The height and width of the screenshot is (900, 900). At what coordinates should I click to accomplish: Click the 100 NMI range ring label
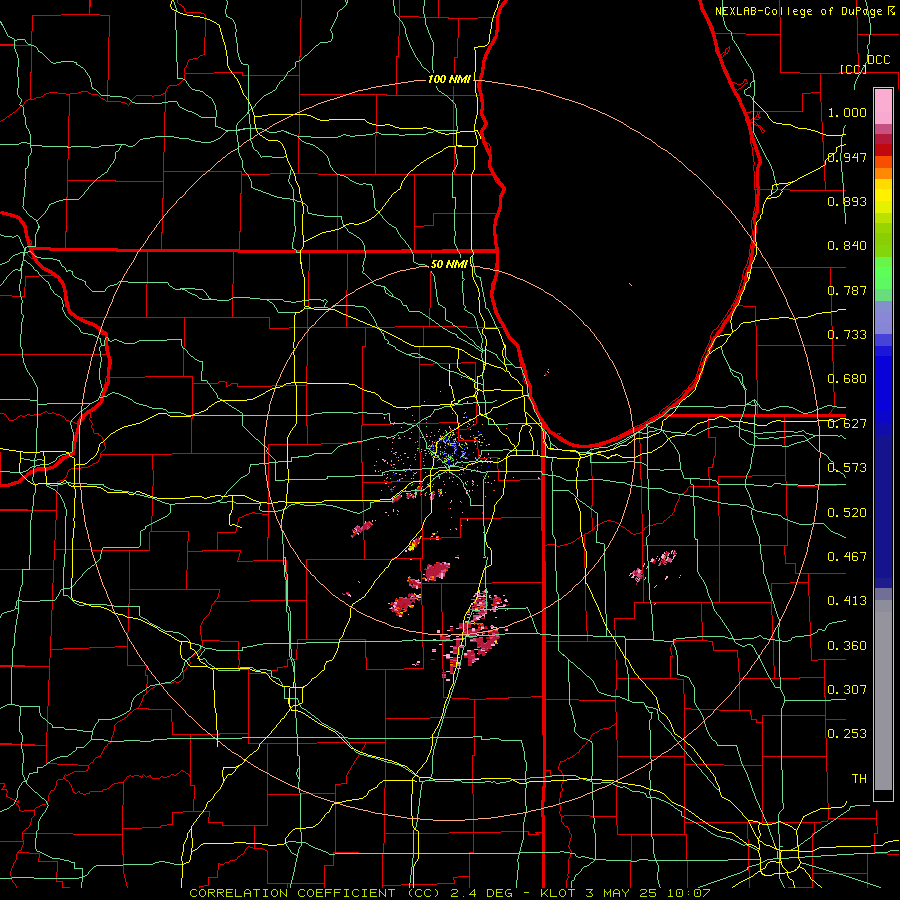click(x=449, y=79)
